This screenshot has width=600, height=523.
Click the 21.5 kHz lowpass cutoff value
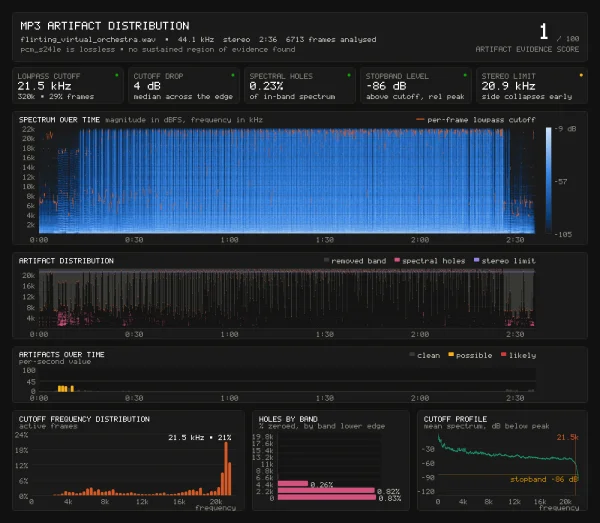pyautogui.click(x=44, y=86)
